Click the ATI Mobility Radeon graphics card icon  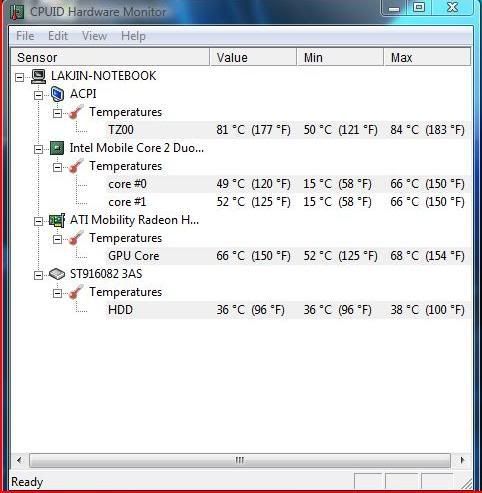57,220
